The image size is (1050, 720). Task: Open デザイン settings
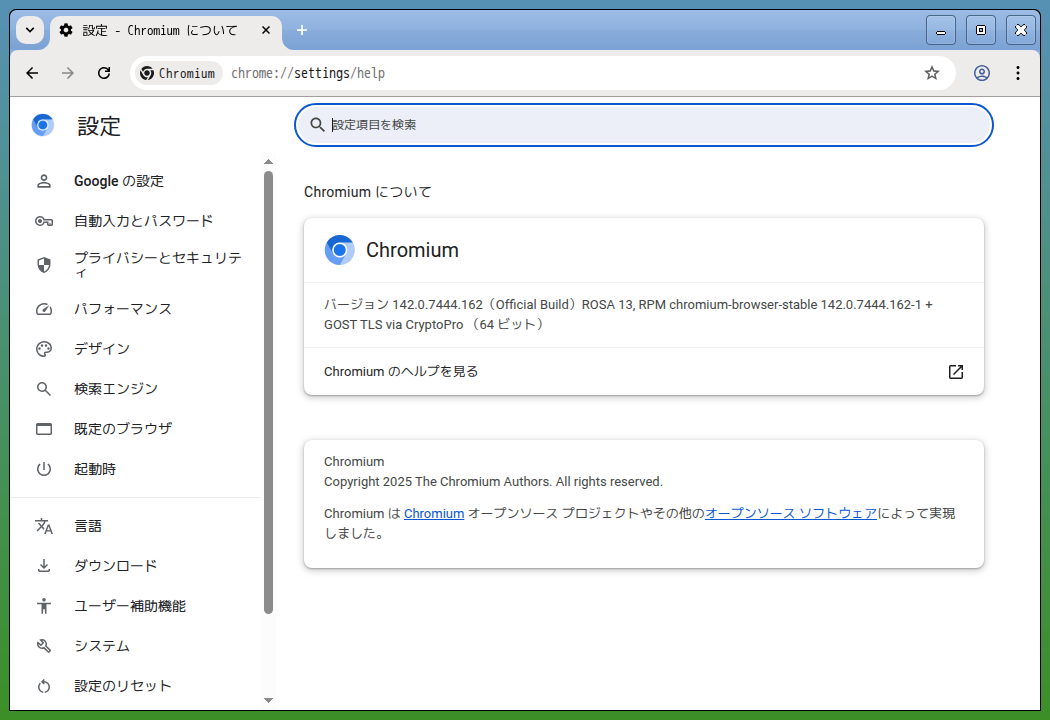[136, 349]
